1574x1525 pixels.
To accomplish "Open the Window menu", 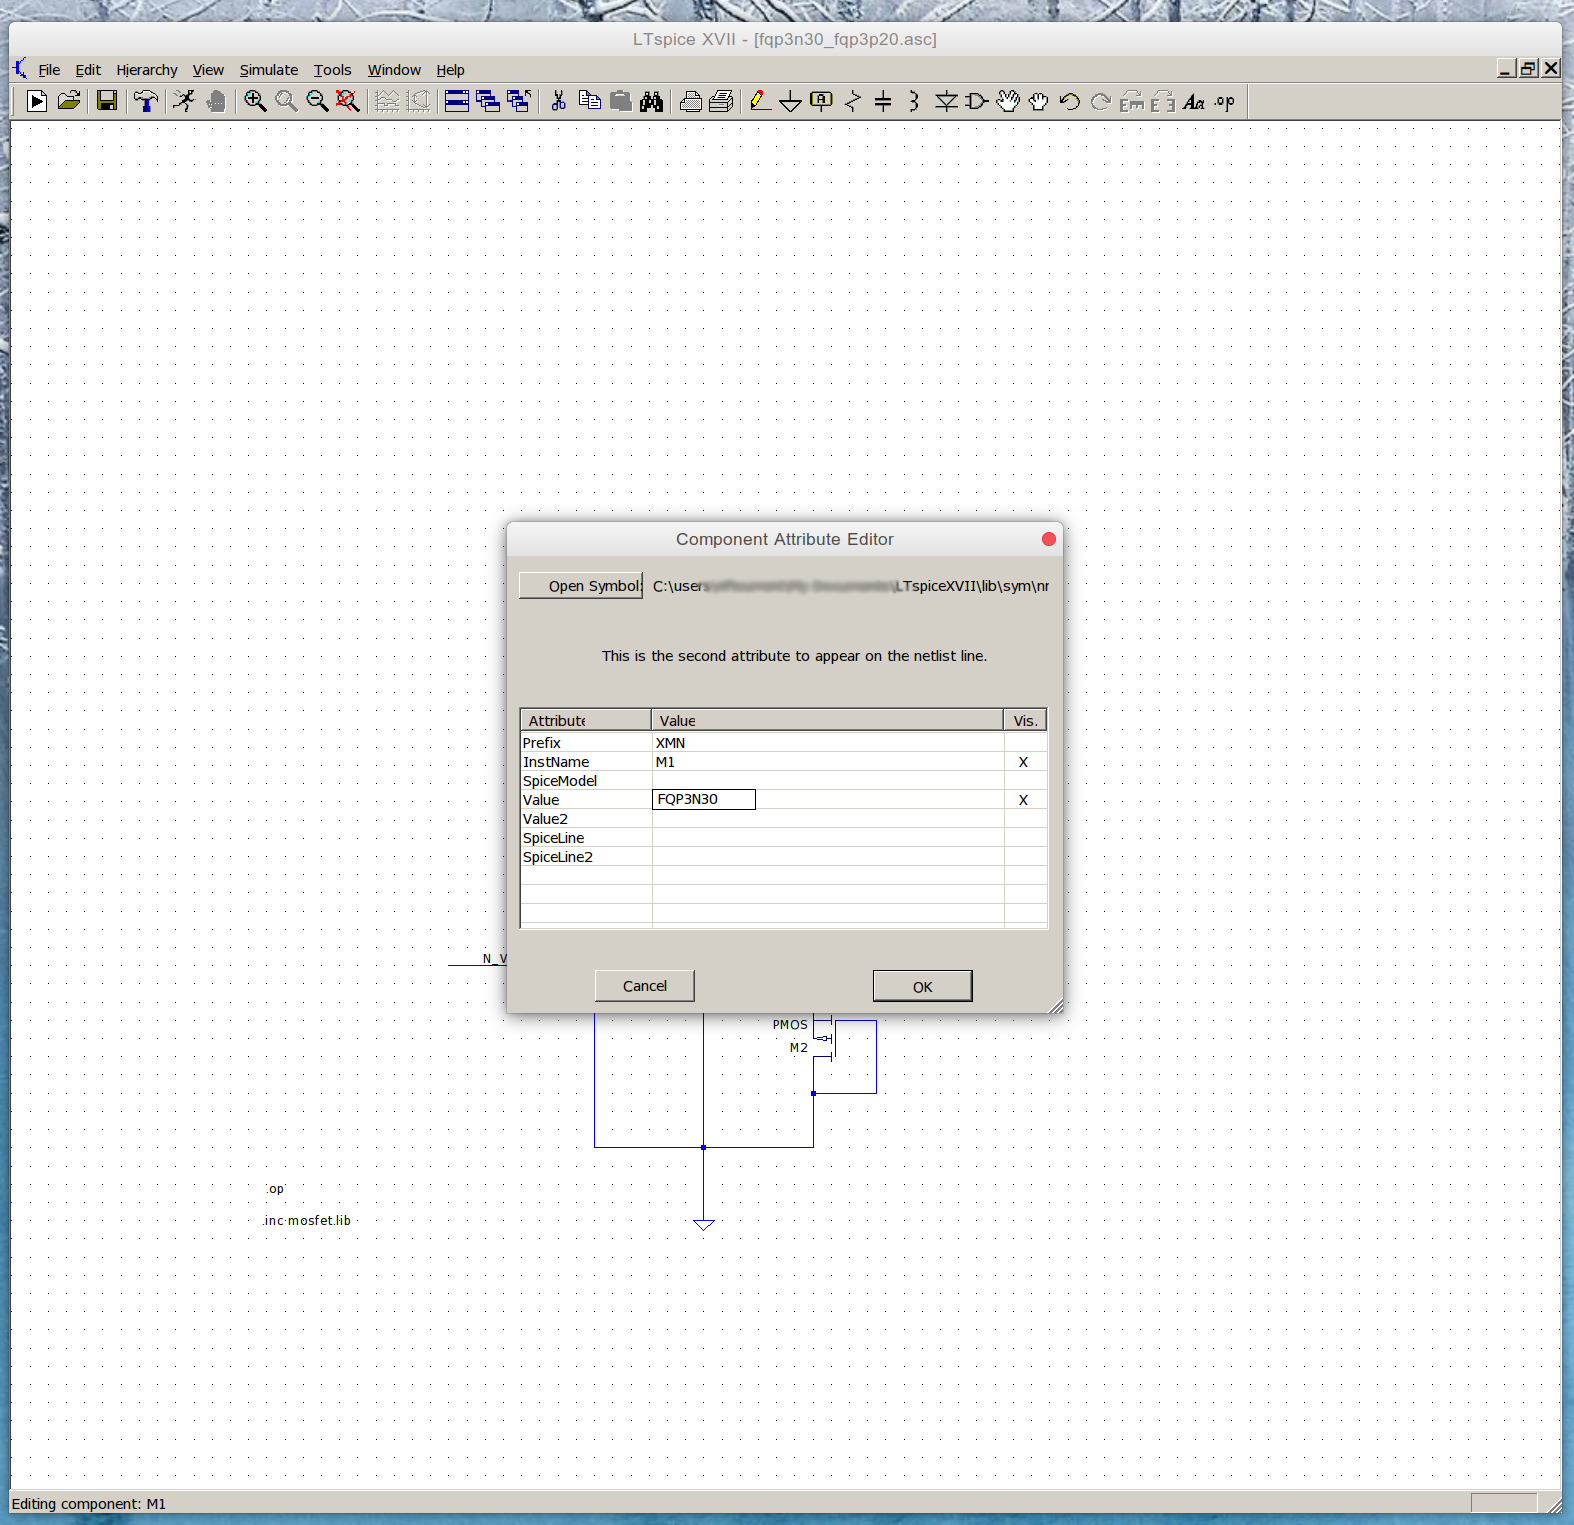I will point(394,70).
